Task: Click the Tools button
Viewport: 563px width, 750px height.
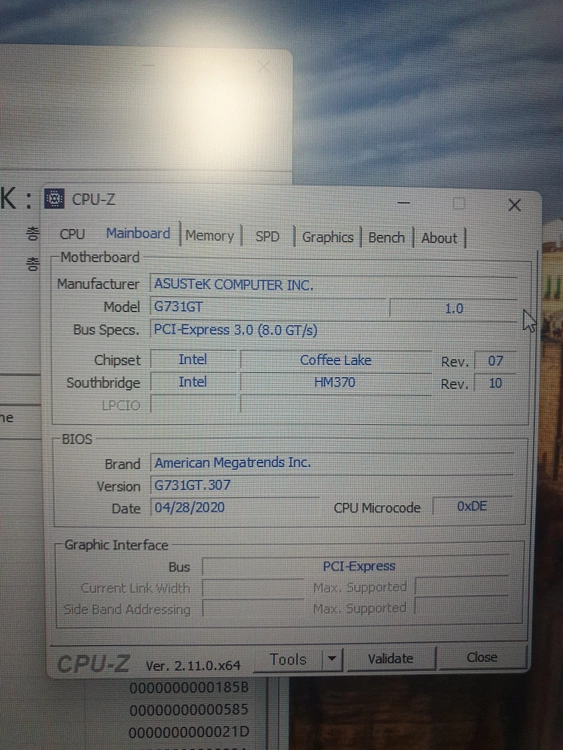Action: coord(288,660)
